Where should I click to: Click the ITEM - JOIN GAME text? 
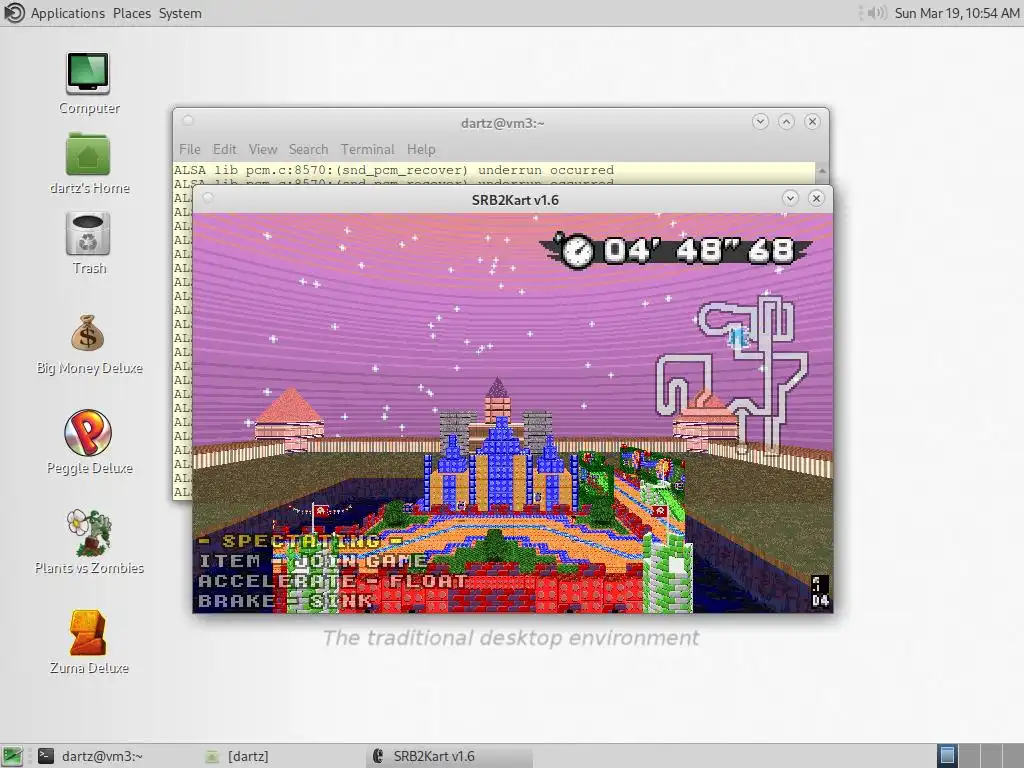pyautogui.click(x=313, y=561)
